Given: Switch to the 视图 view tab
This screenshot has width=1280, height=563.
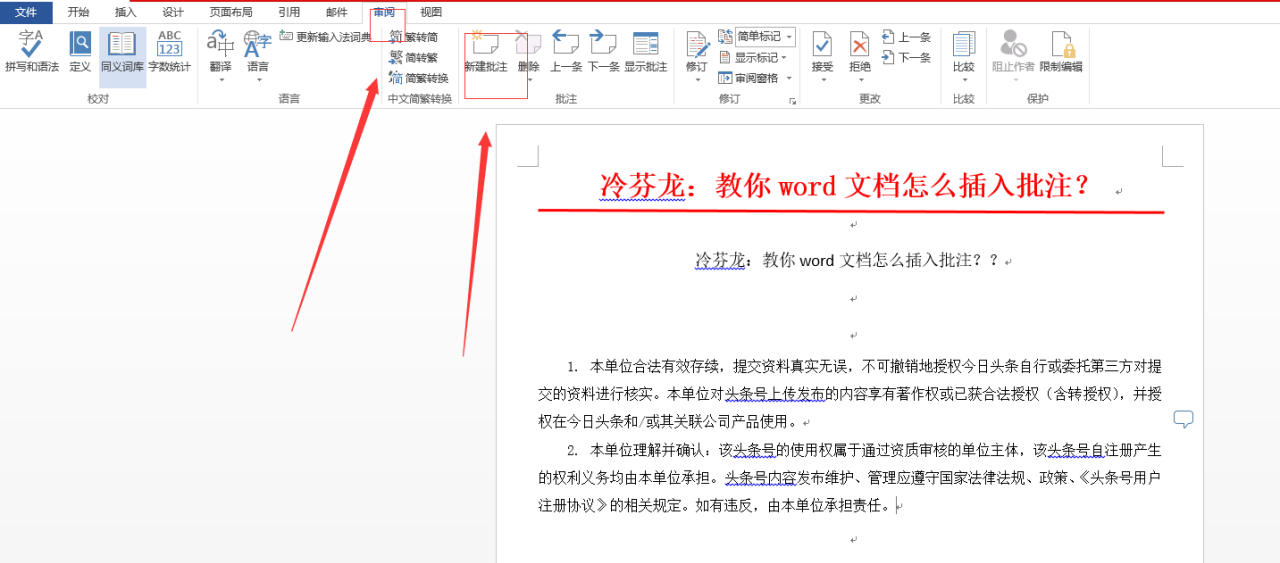Looking at the screenshot, I should (x=431, y=12).
